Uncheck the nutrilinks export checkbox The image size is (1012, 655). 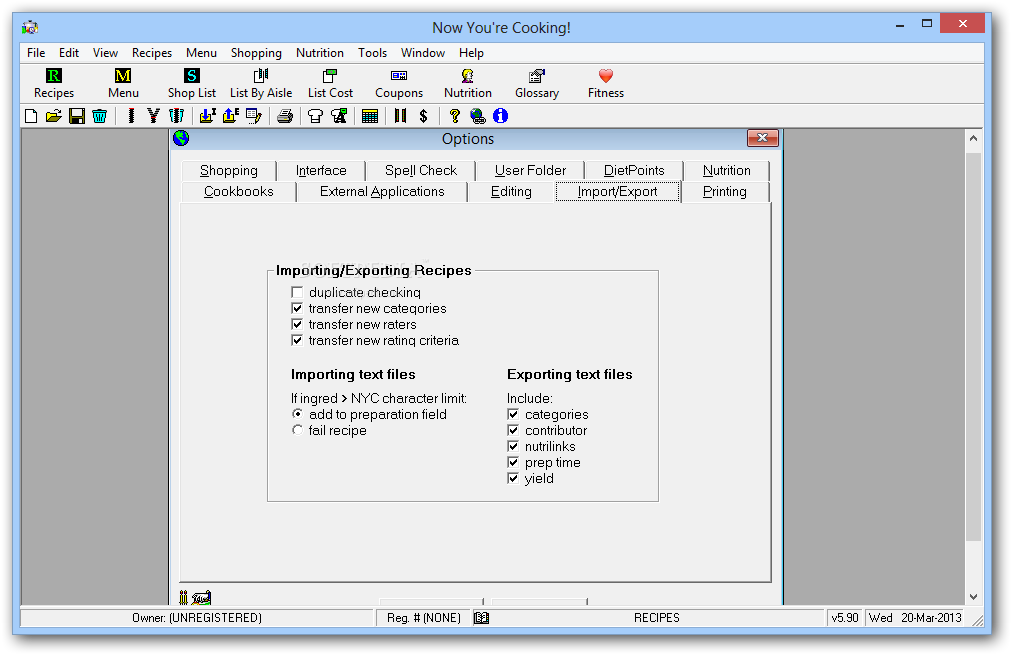[513, 447]
